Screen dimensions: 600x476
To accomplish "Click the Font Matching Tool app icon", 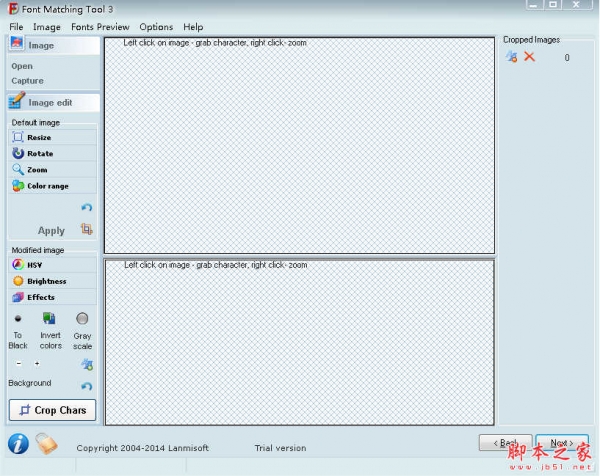I will [13, 8].
